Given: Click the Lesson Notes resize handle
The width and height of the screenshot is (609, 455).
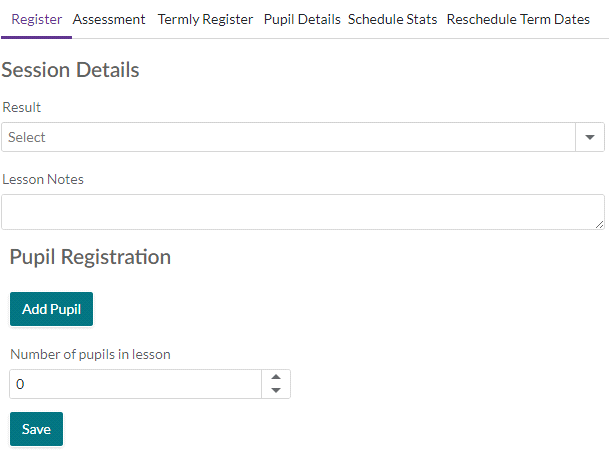Looking at the screenshot, I should point(600,225).
